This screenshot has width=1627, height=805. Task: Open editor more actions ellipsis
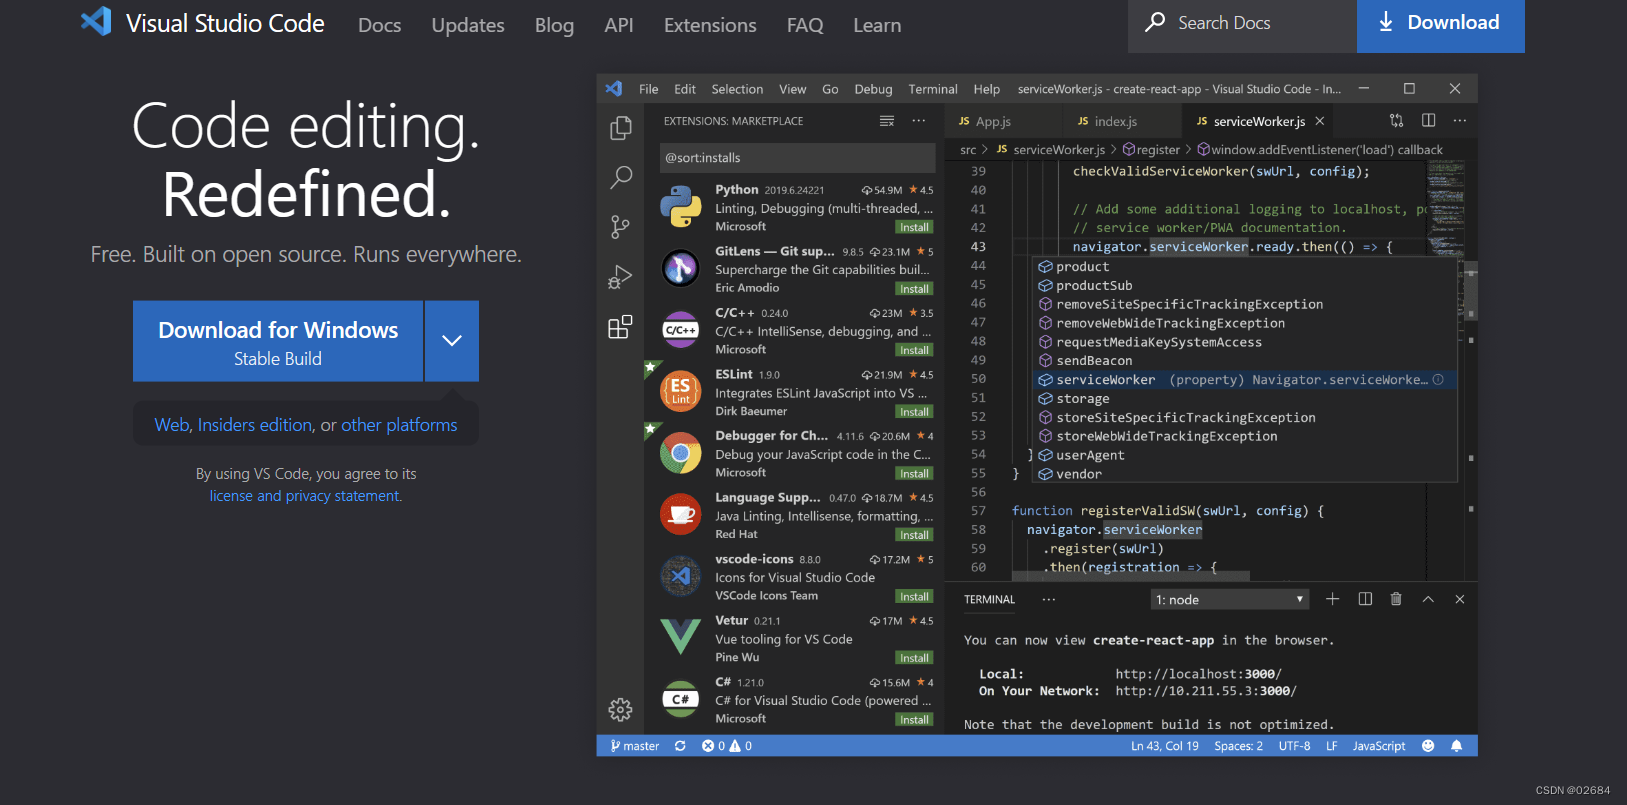[1460, 121]
